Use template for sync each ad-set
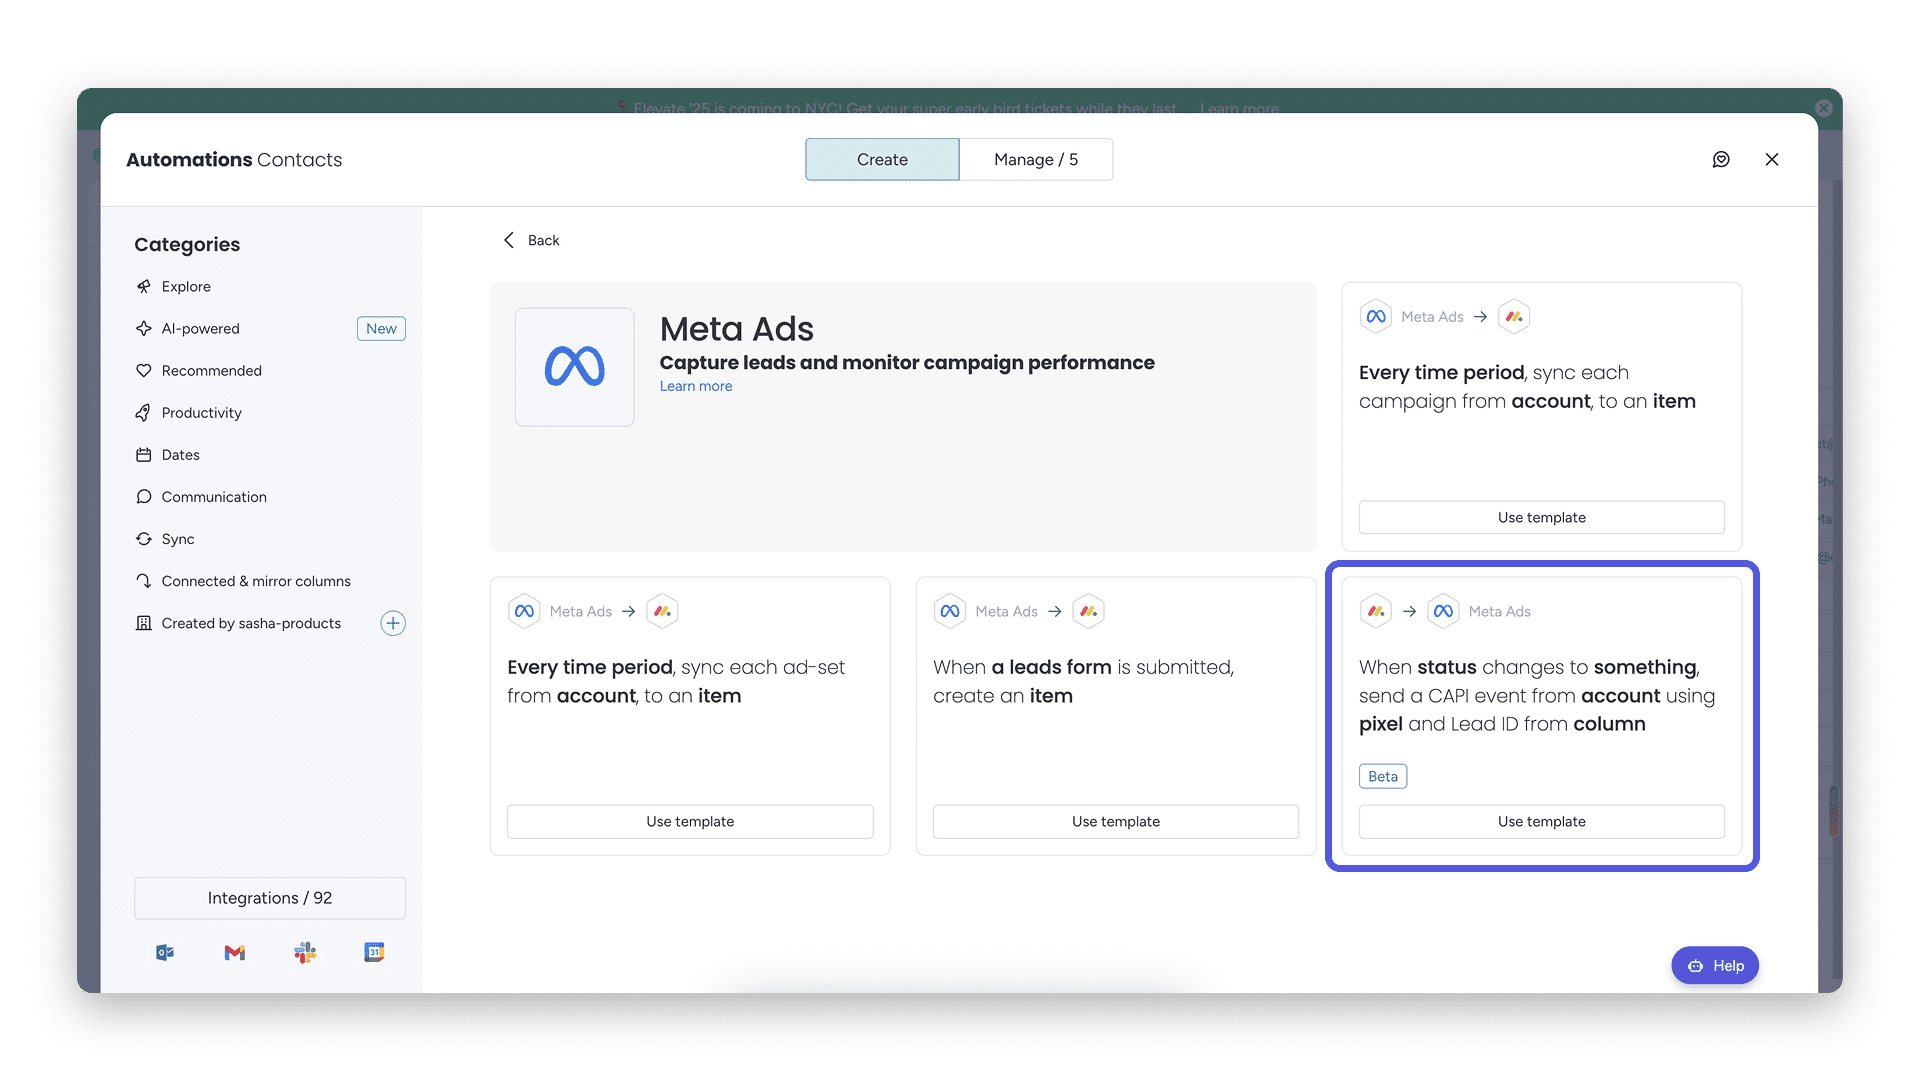Viewport: 1920px width, 1080px height. [x=689, y=822]
